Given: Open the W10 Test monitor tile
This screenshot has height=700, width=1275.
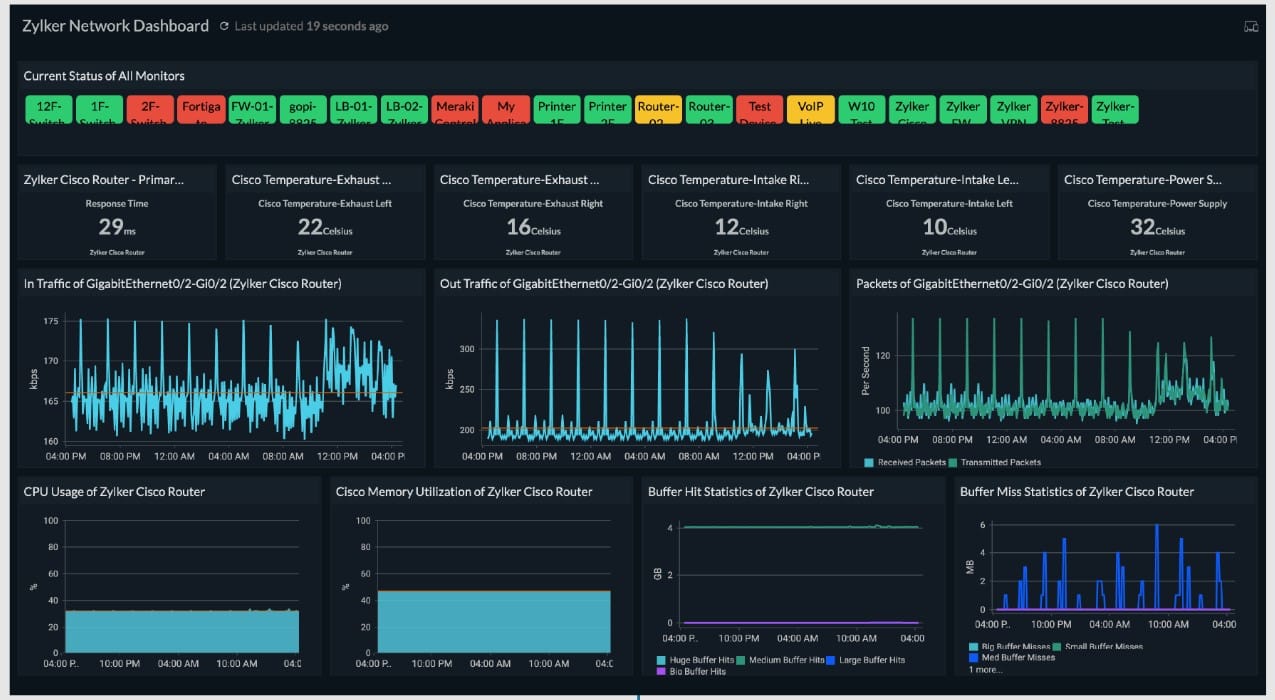Looking at the screenshot, I should click(x=862, y=110).
